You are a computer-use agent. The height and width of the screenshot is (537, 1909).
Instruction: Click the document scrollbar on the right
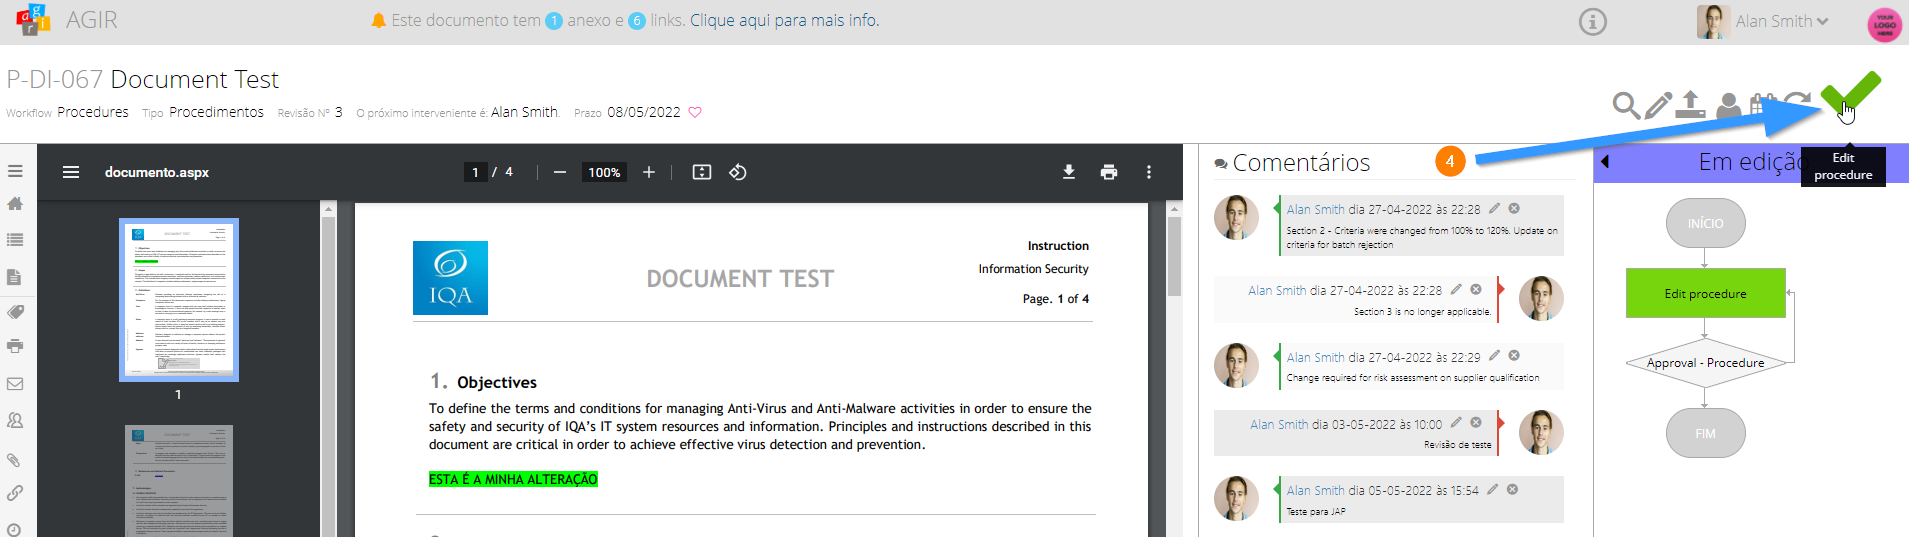1175,256
